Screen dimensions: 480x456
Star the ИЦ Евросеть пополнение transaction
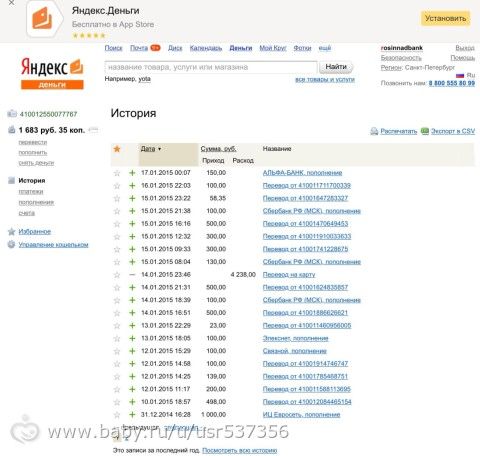coord(117,415)
